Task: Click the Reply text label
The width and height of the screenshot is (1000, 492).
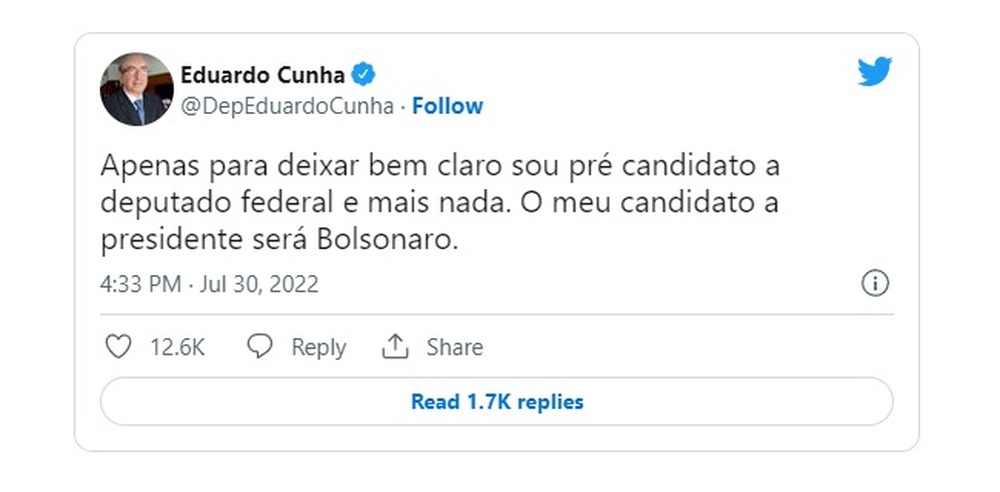Action: (x=318, y=347)
